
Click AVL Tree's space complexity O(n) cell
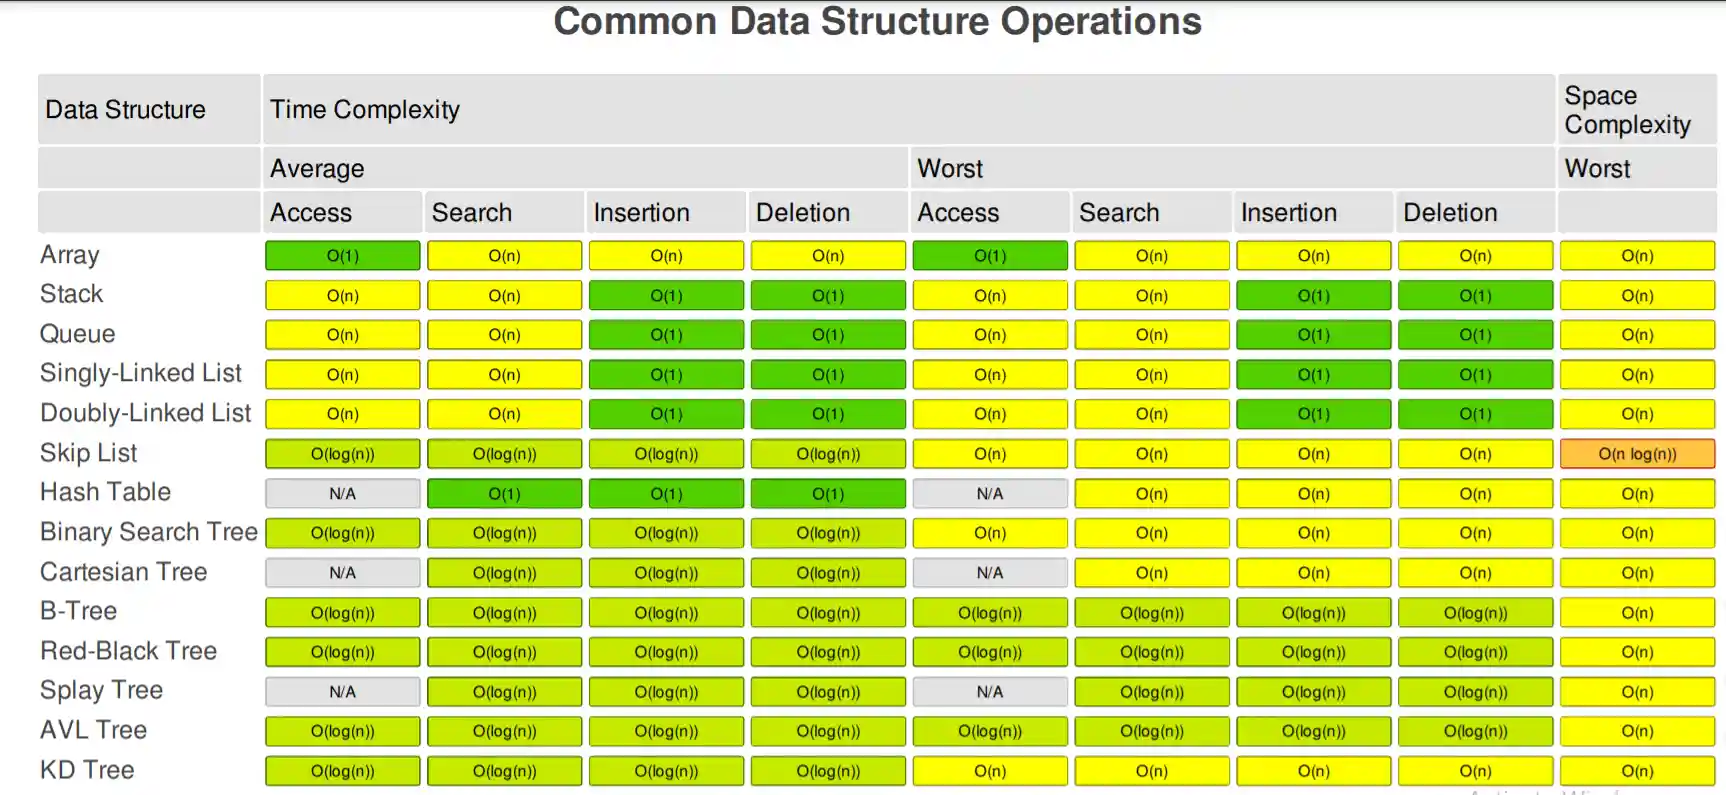click(1637, 731)
